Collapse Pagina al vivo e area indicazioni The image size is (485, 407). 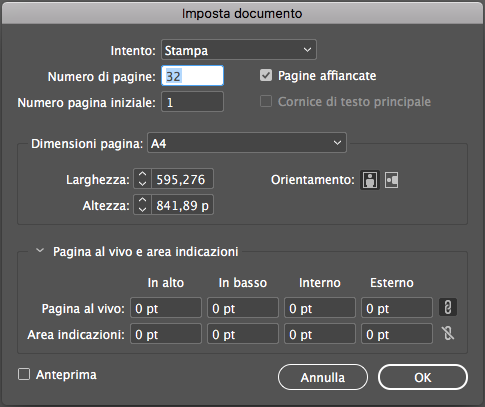pyautogui.click(x=40, y=250)
